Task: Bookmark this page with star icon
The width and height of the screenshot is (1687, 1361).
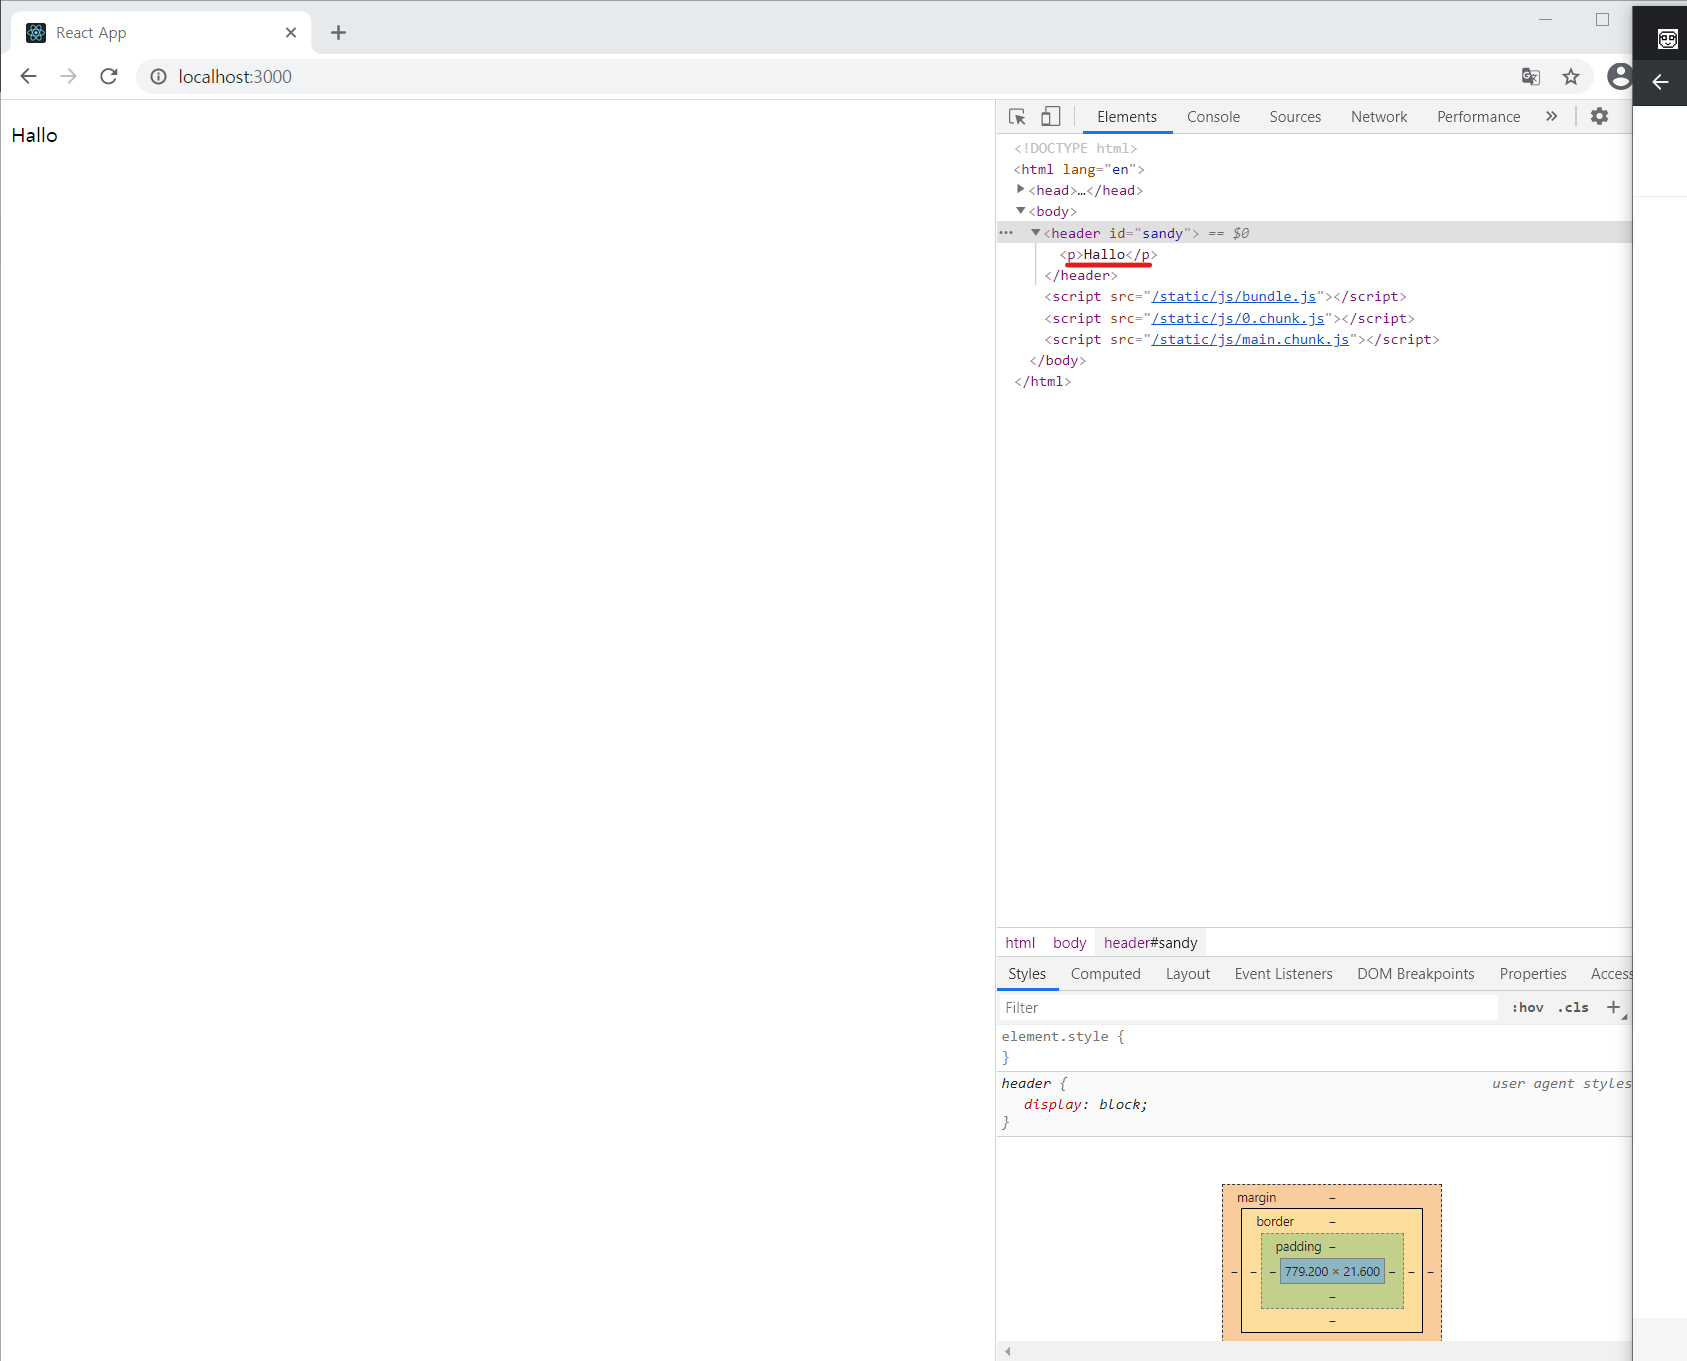Action: pyautogui.click(x=1571, y=76)
